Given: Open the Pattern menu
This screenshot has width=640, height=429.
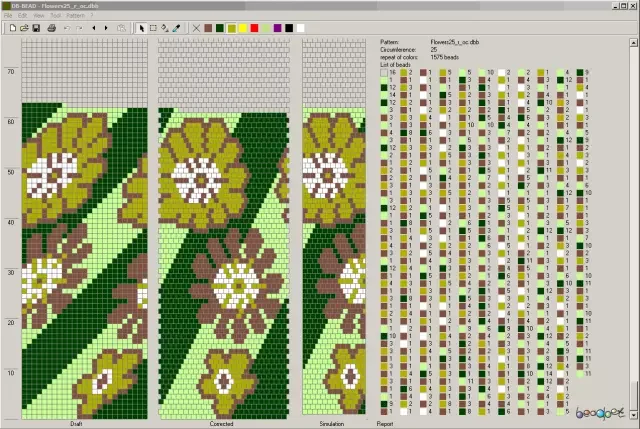Looking at the screenshot, I should pyautogui.click(x=76, y=16).
